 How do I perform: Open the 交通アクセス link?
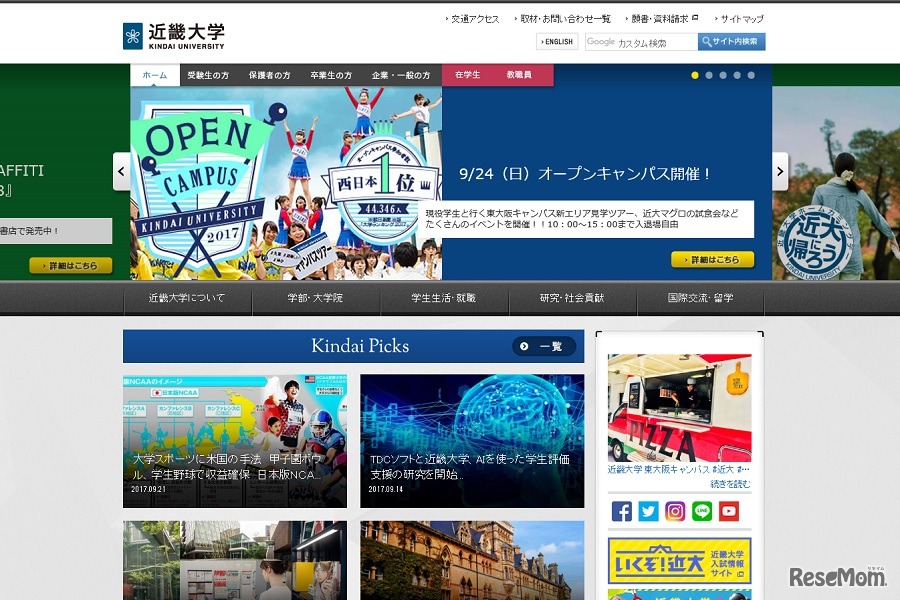[x=475, y=17]
